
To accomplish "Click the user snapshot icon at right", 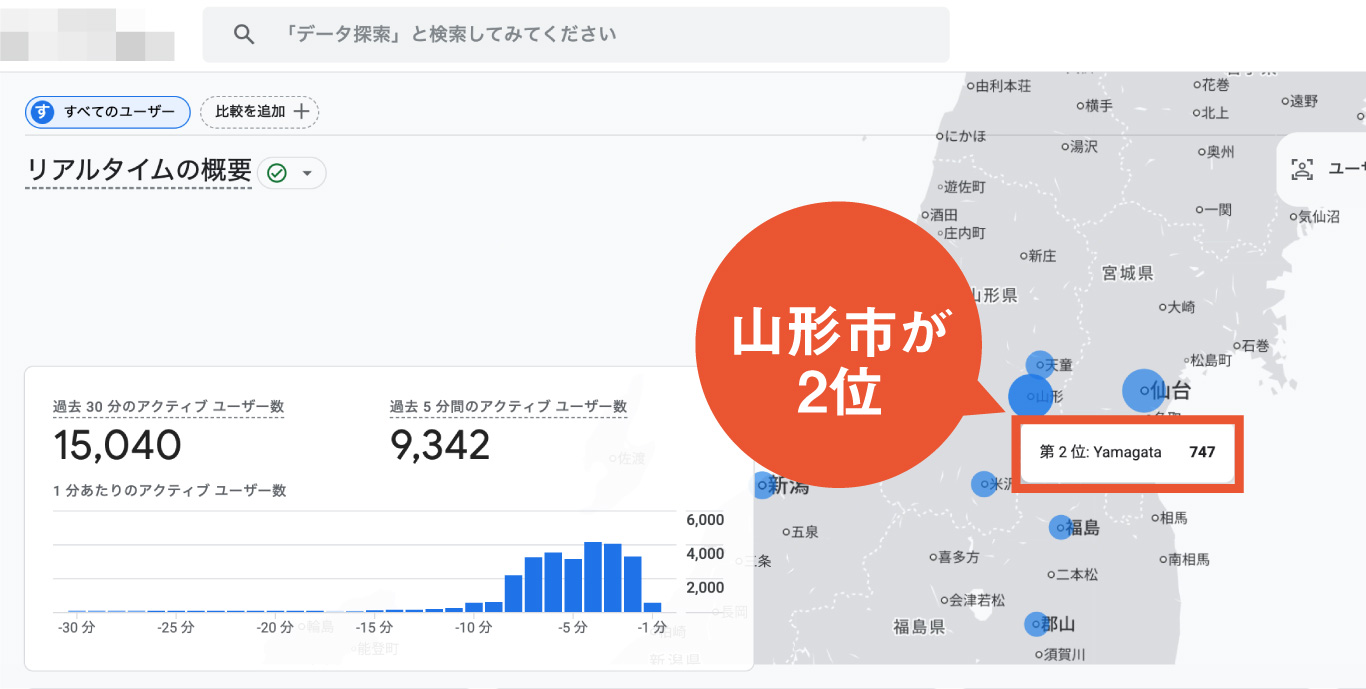I will pyautogui.click(x=1302, y=169).
